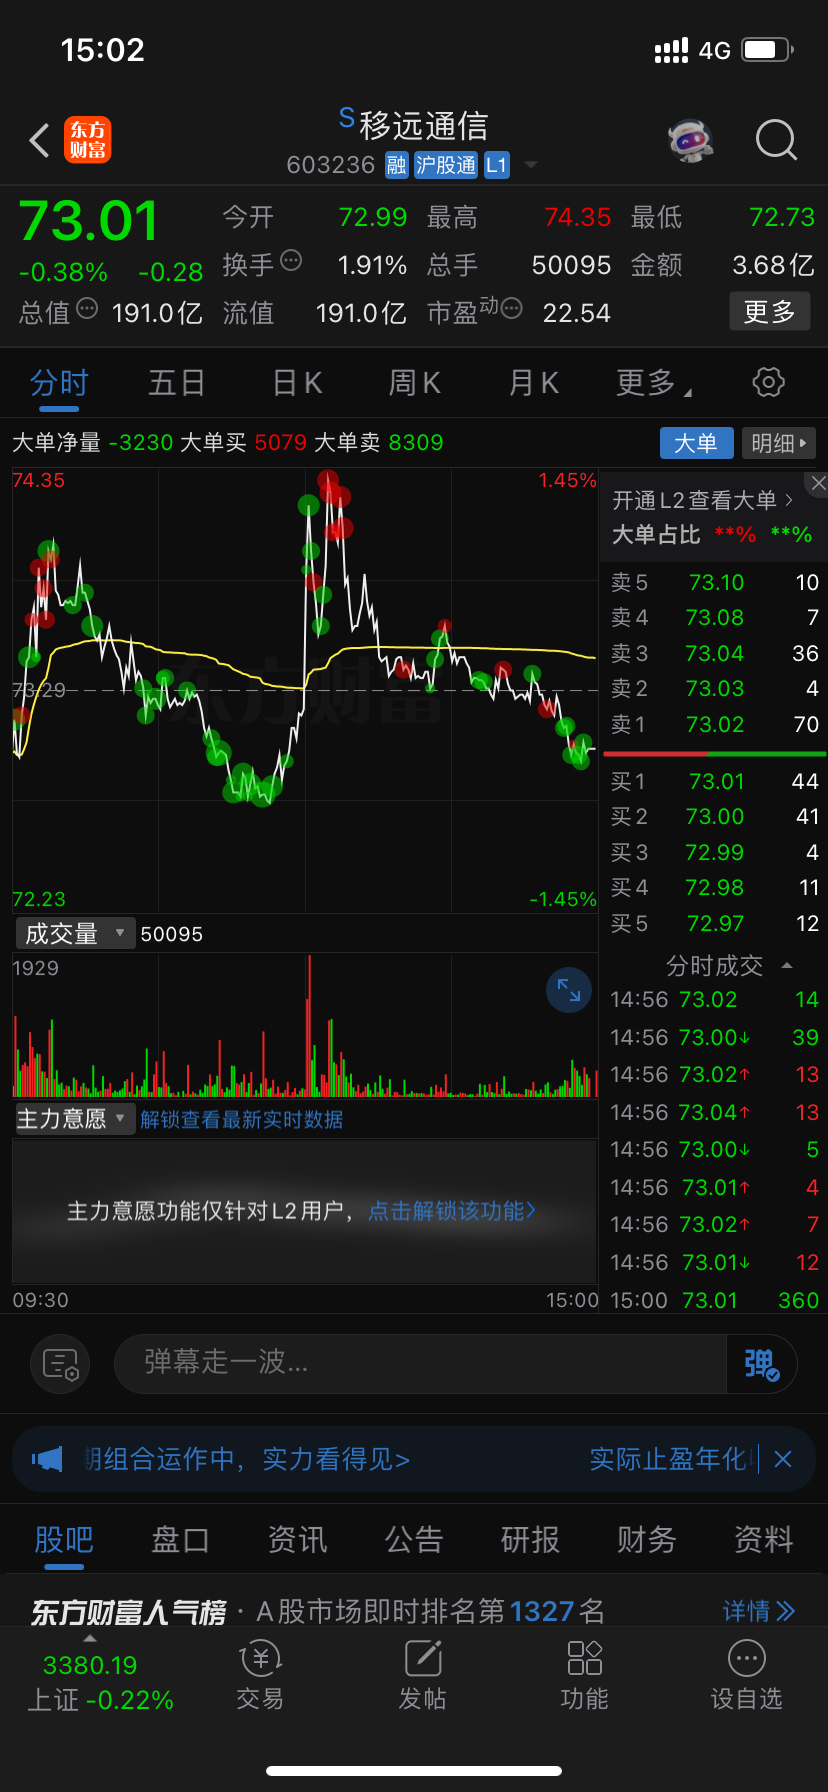Open 功能 functions icon
This screenshot has width=828, height=1792.
coord(584,1677)
